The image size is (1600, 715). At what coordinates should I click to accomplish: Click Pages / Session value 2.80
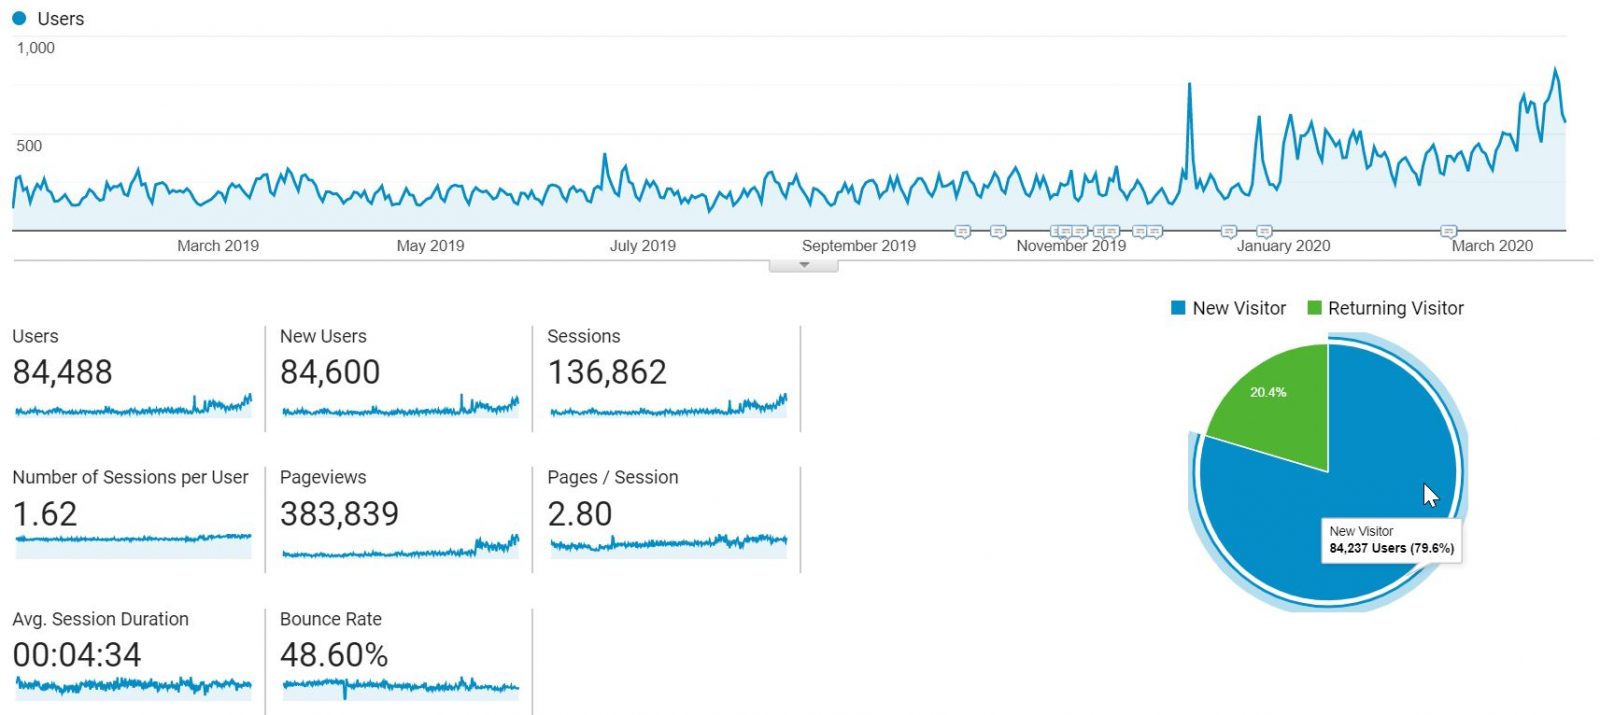[579, 515]
